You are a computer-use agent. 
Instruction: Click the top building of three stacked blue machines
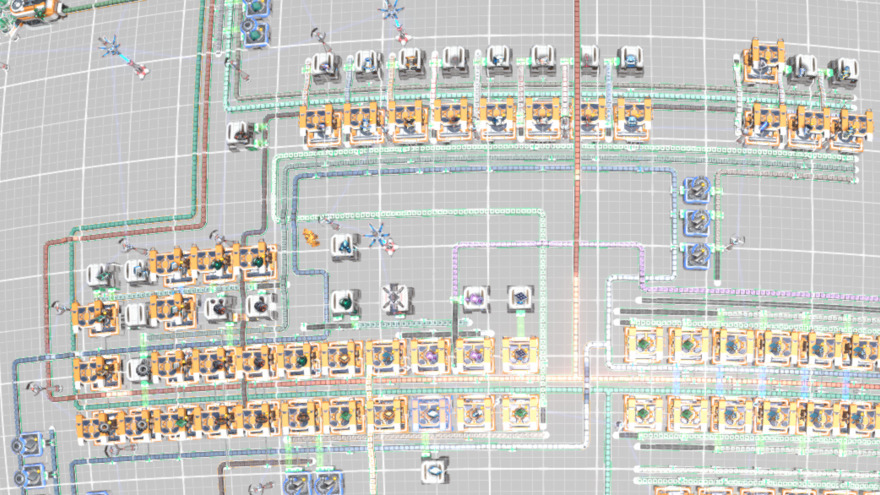tap(695, 189)
